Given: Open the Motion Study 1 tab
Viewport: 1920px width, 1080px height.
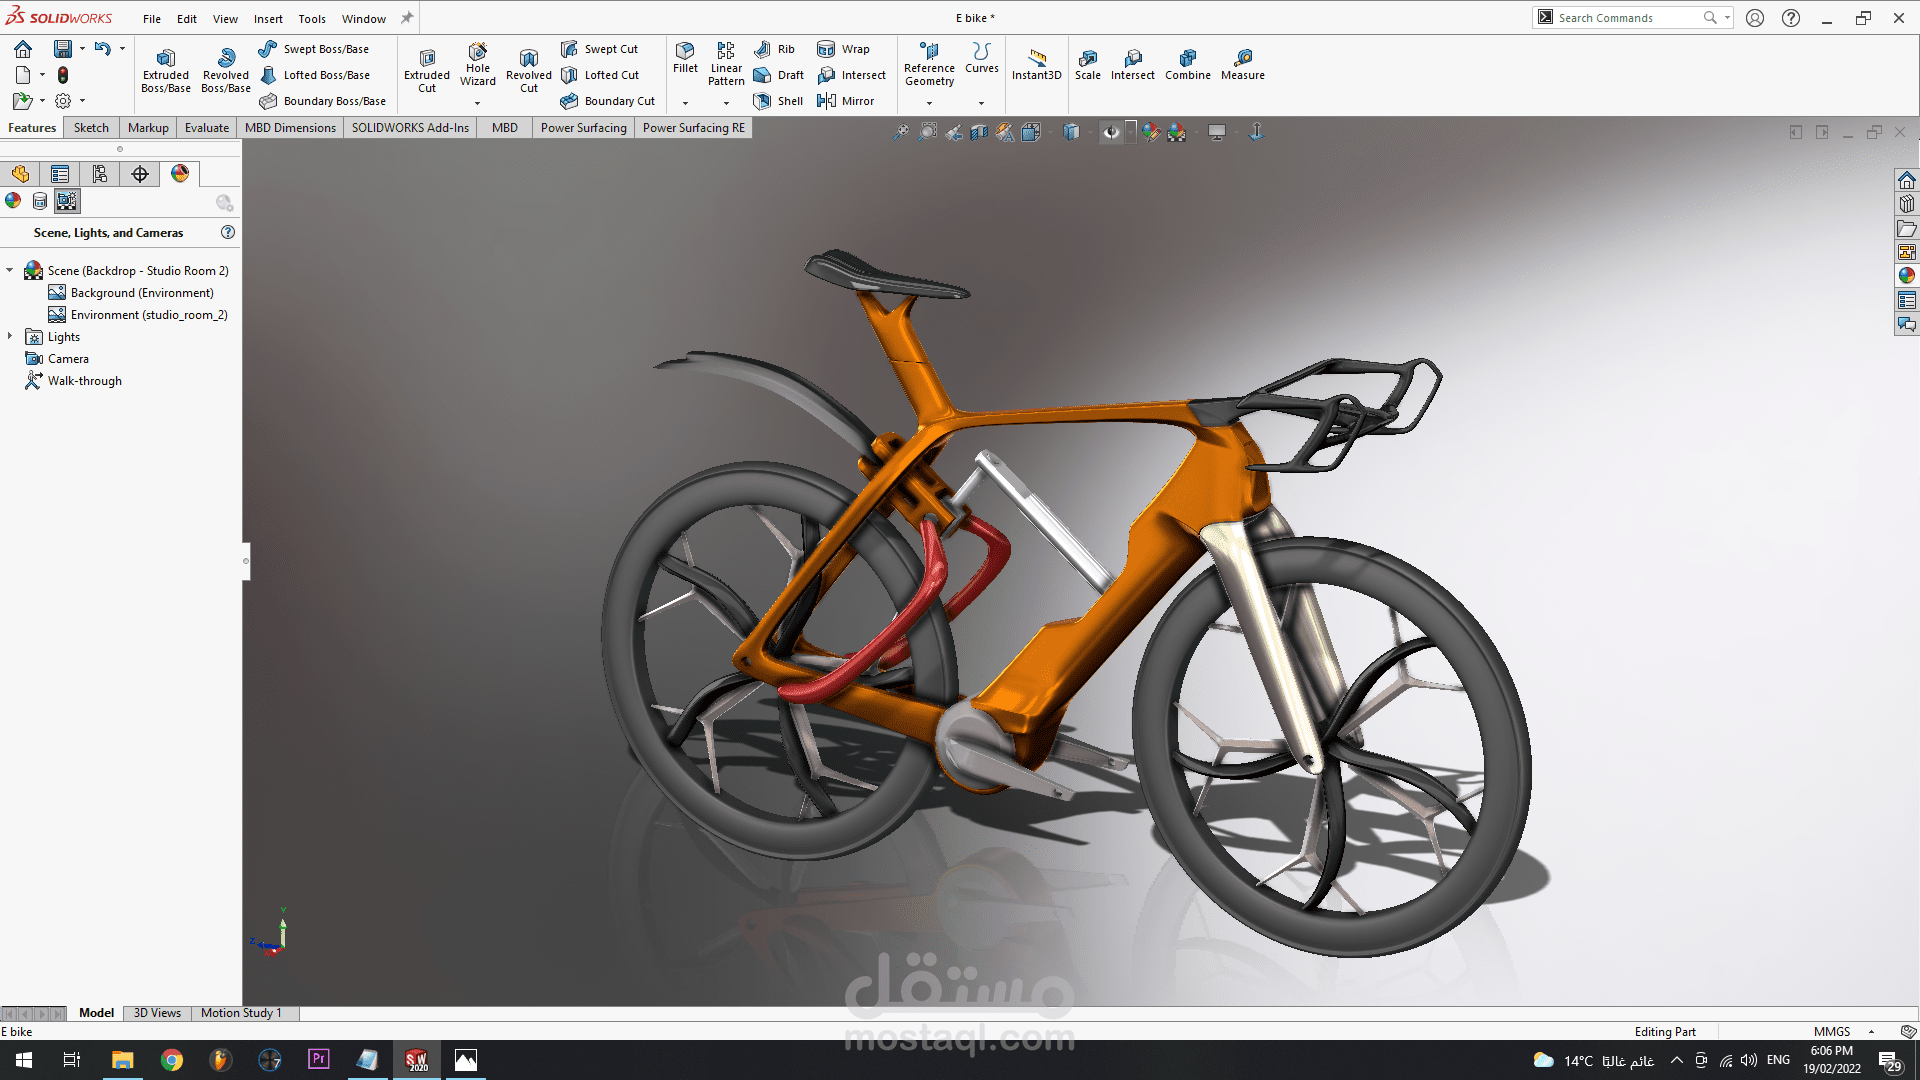Looking at the screenshot, I should pos(241,1013).
